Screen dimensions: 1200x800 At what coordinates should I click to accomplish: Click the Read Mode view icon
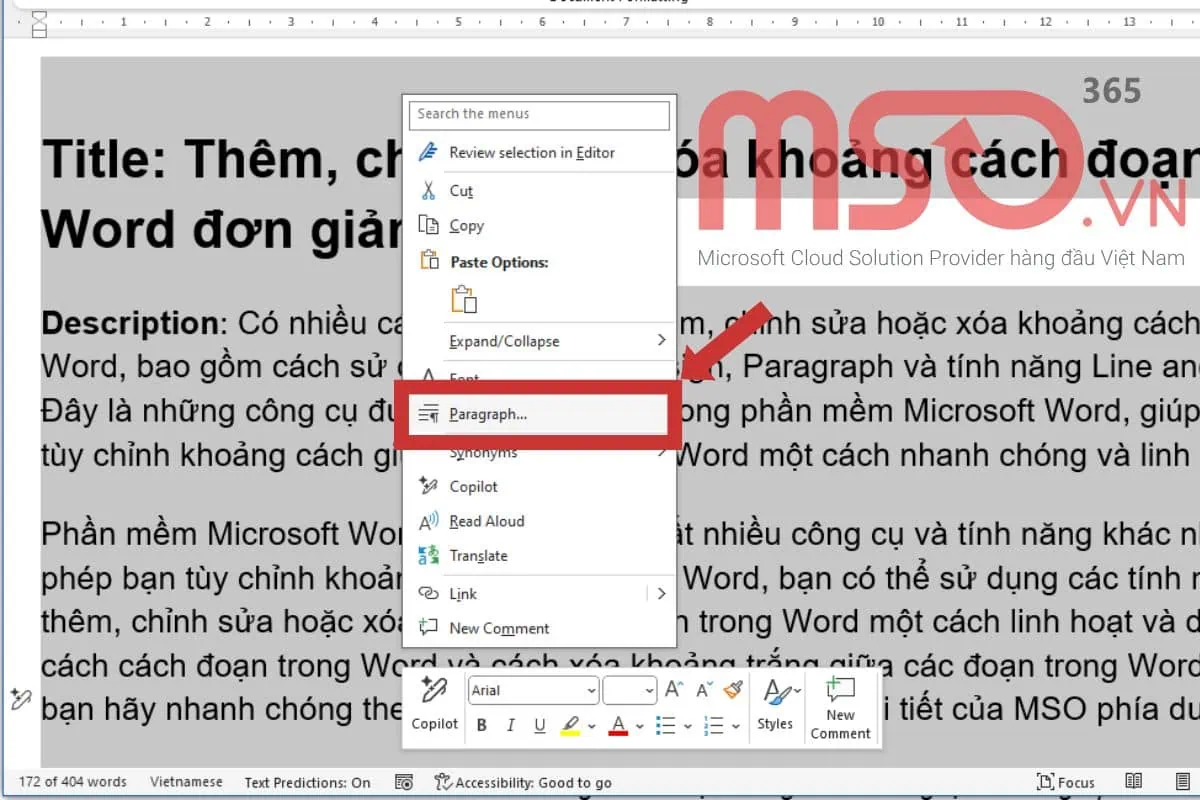click(1134, 782)
